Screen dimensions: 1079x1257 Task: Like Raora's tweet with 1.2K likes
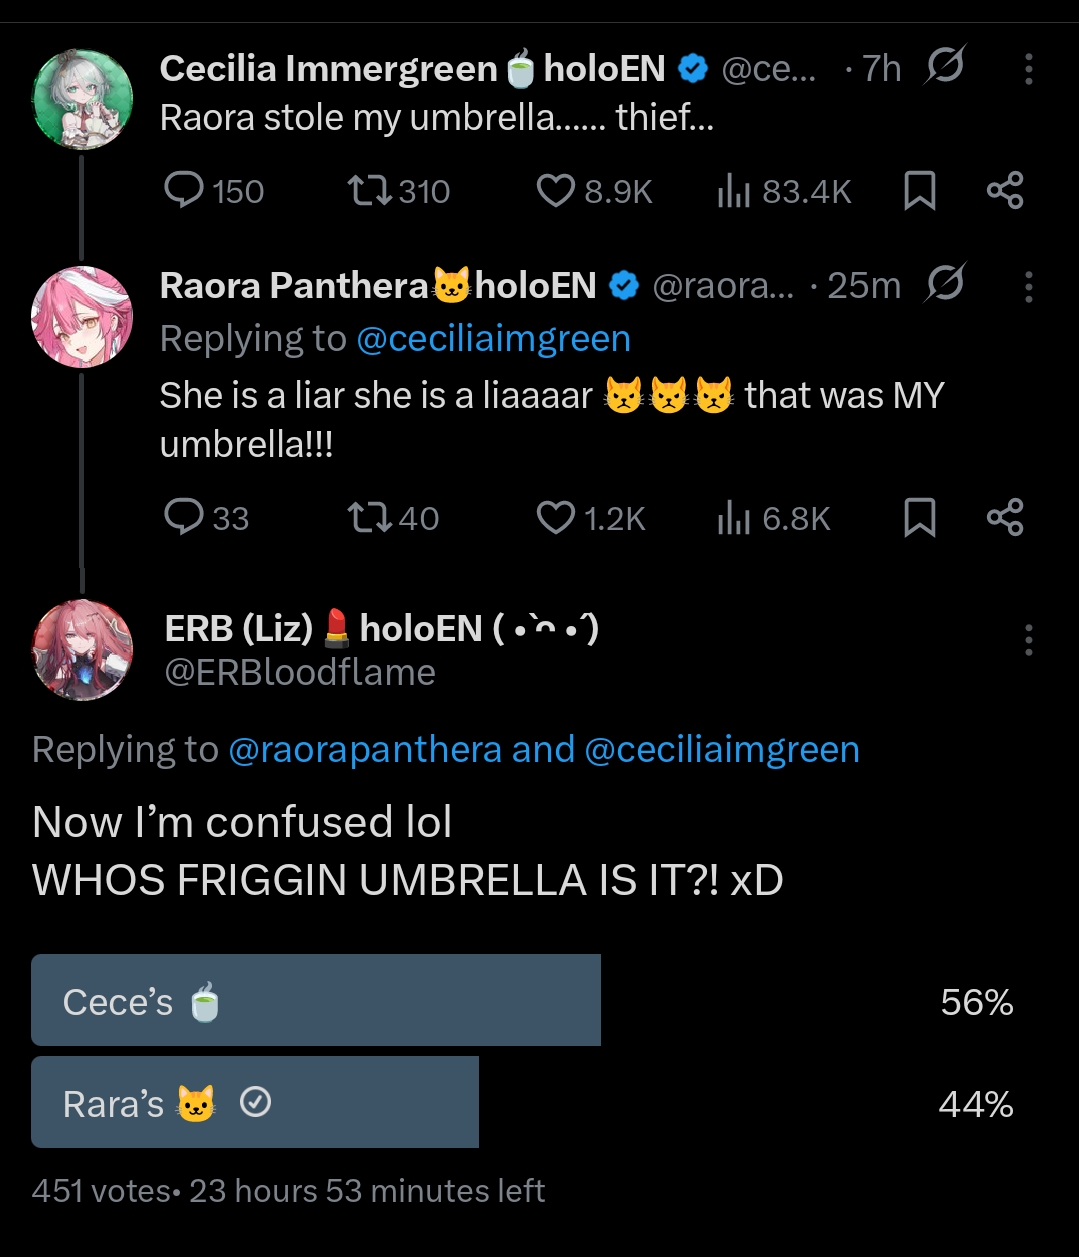(556, 517)
